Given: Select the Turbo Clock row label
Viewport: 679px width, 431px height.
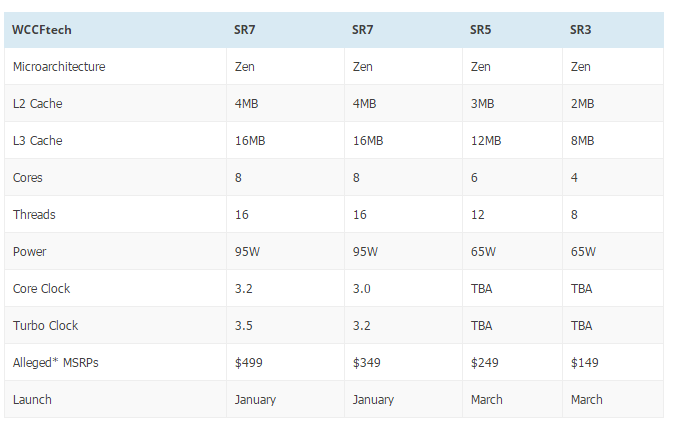Looking at the screenshot, I should click(45, 326).
